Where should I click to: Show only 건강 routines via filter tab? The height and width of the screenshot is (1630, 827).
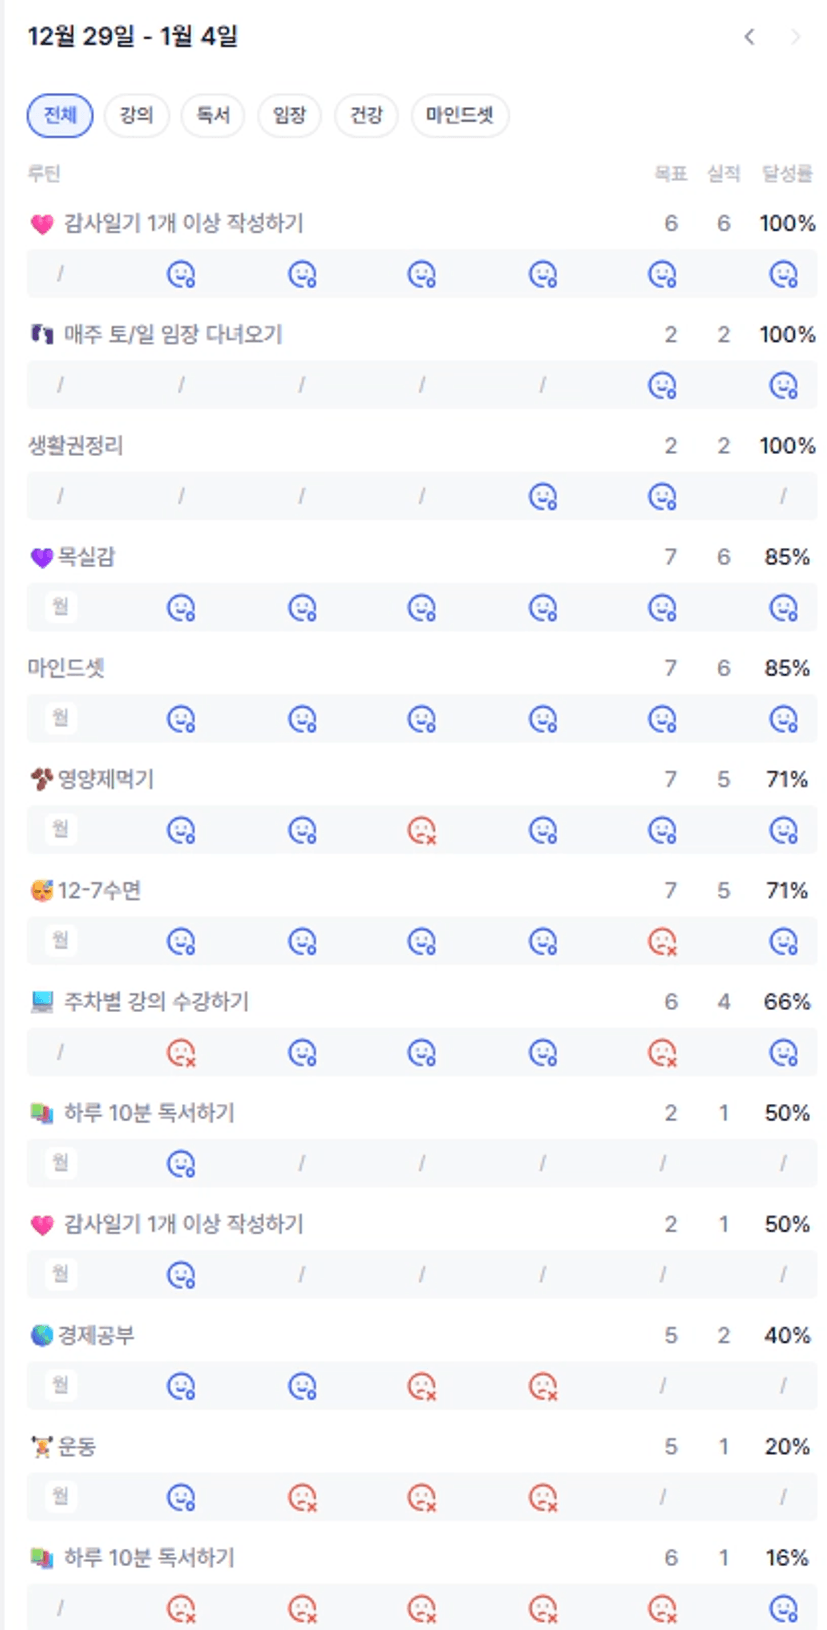(x=366, y=115)
